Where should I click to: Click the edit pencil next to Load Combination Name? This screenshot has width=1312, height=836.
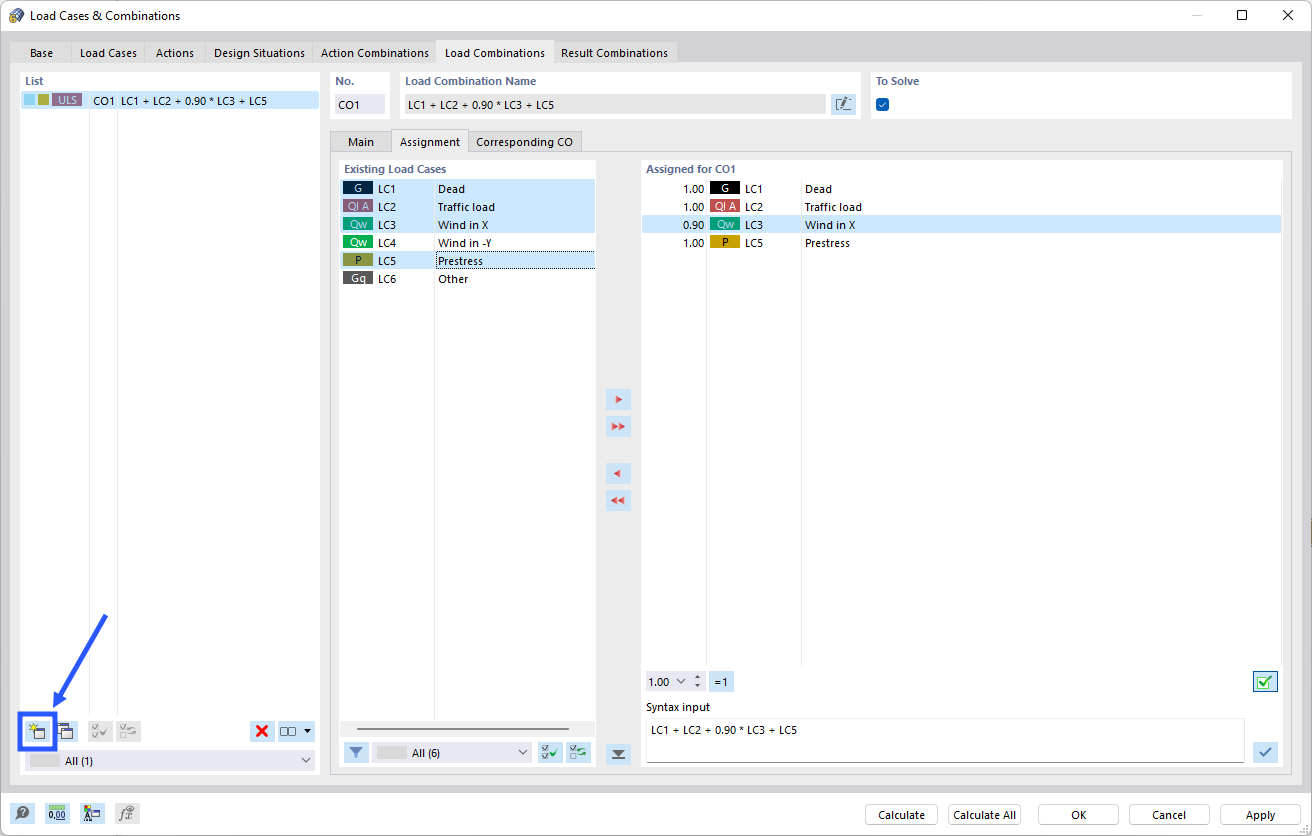tap(843, 104)
